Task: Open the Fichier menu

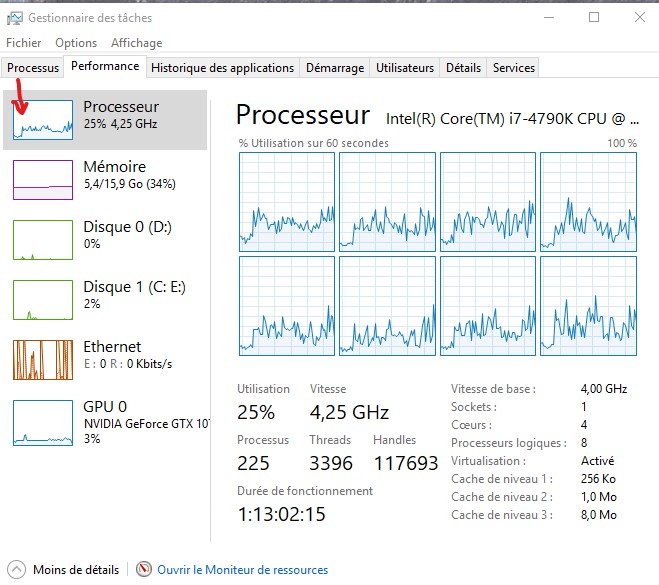Action: [x=24, y=43]
